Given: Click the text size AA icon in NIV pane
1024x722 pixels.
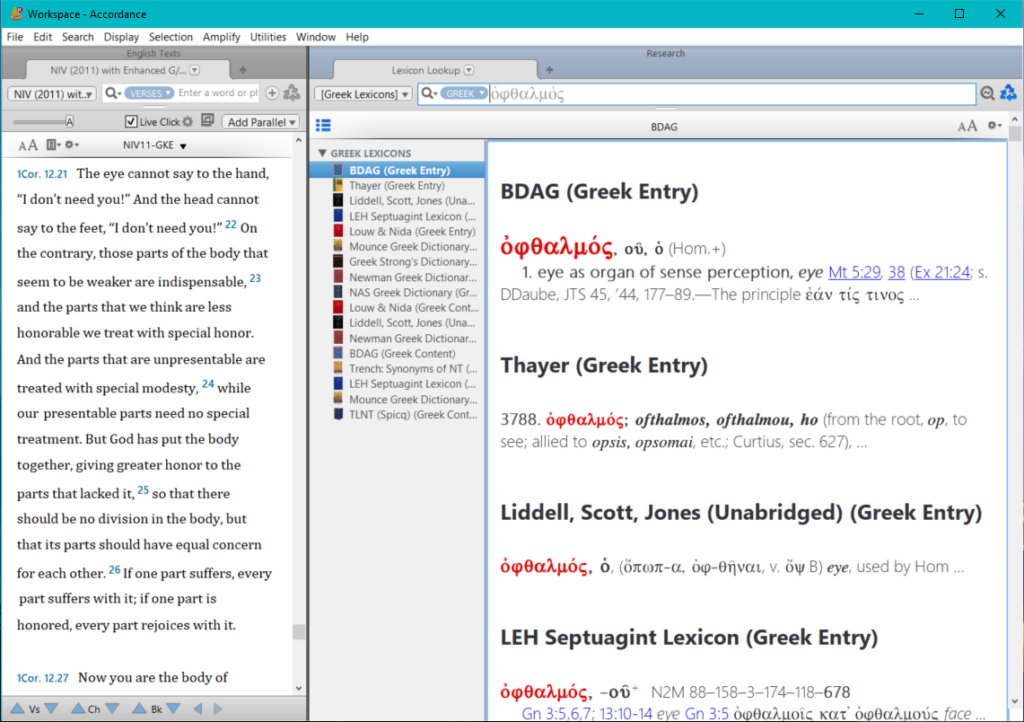Looking at the screenshot, I should point(27,146).
